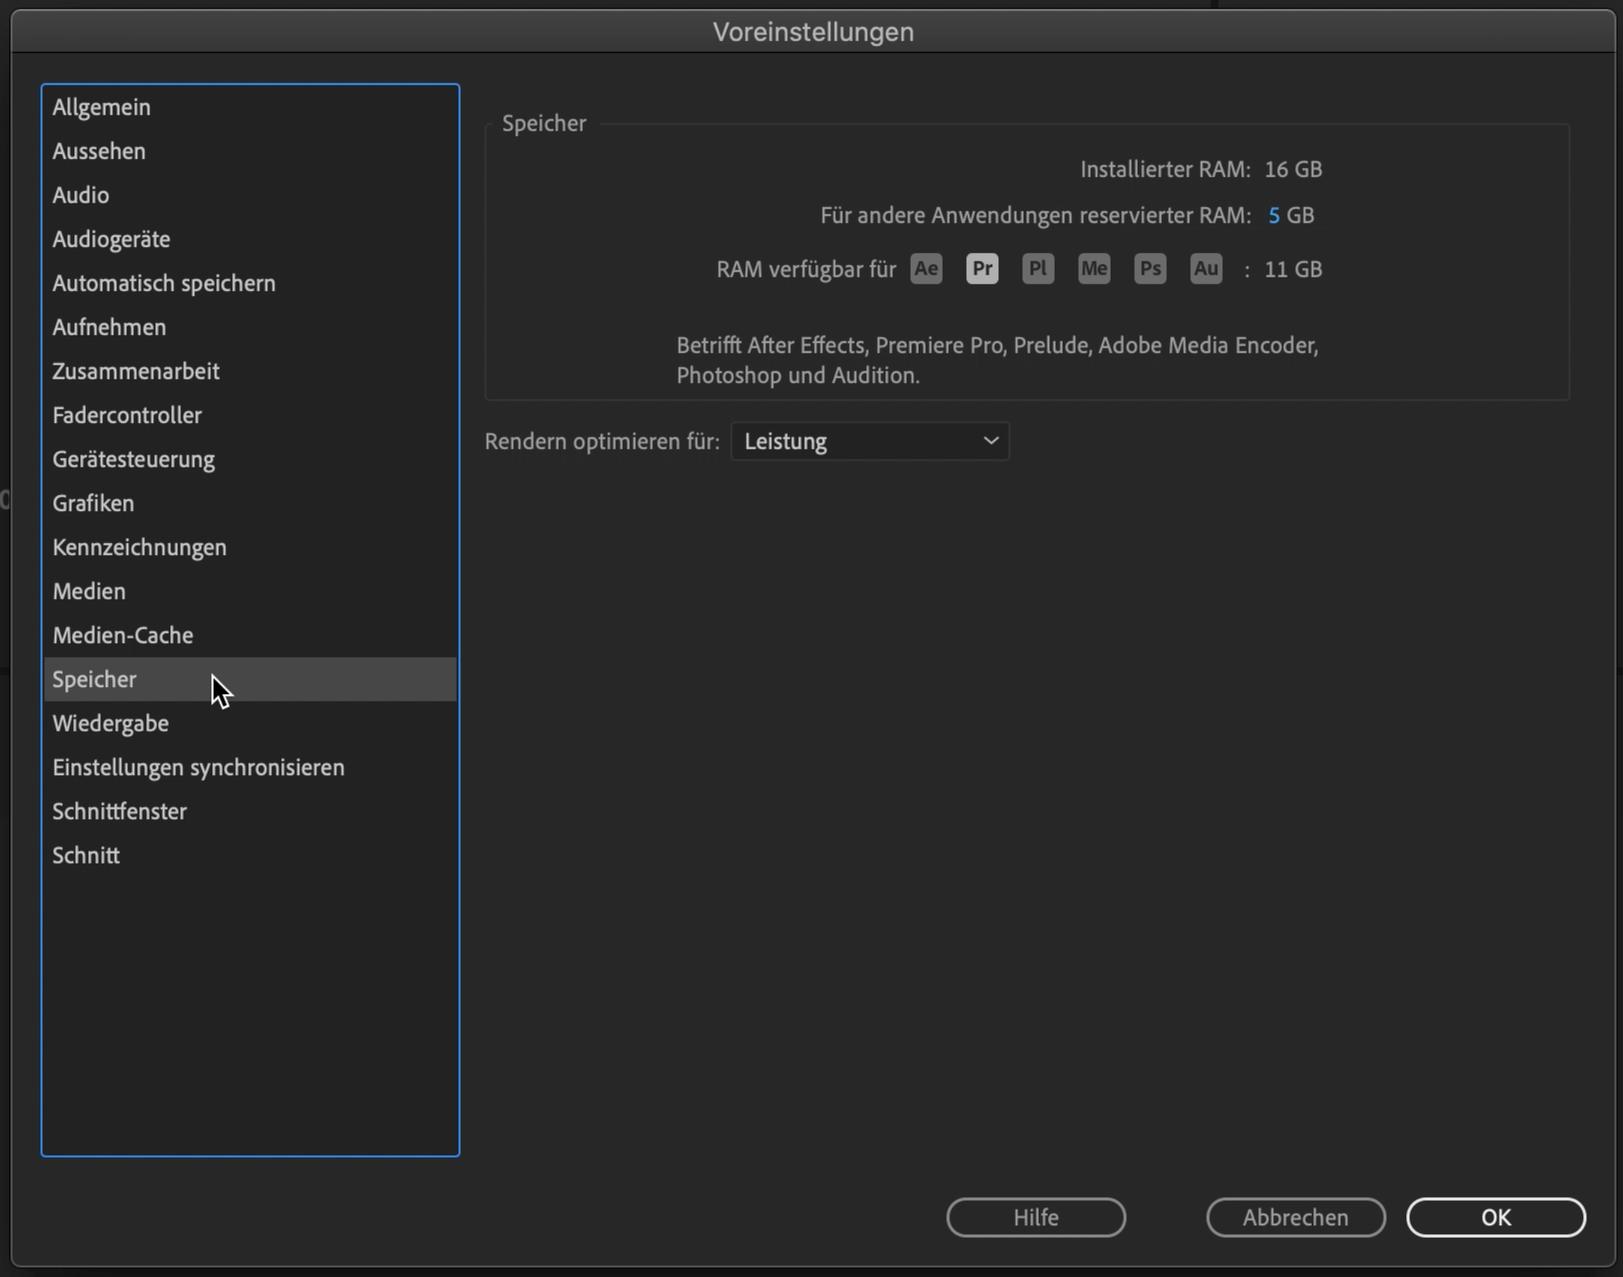1623x1277 pixels.
Task: Open the Wiedergabe preferences section
Action: (x=110, y=723)
